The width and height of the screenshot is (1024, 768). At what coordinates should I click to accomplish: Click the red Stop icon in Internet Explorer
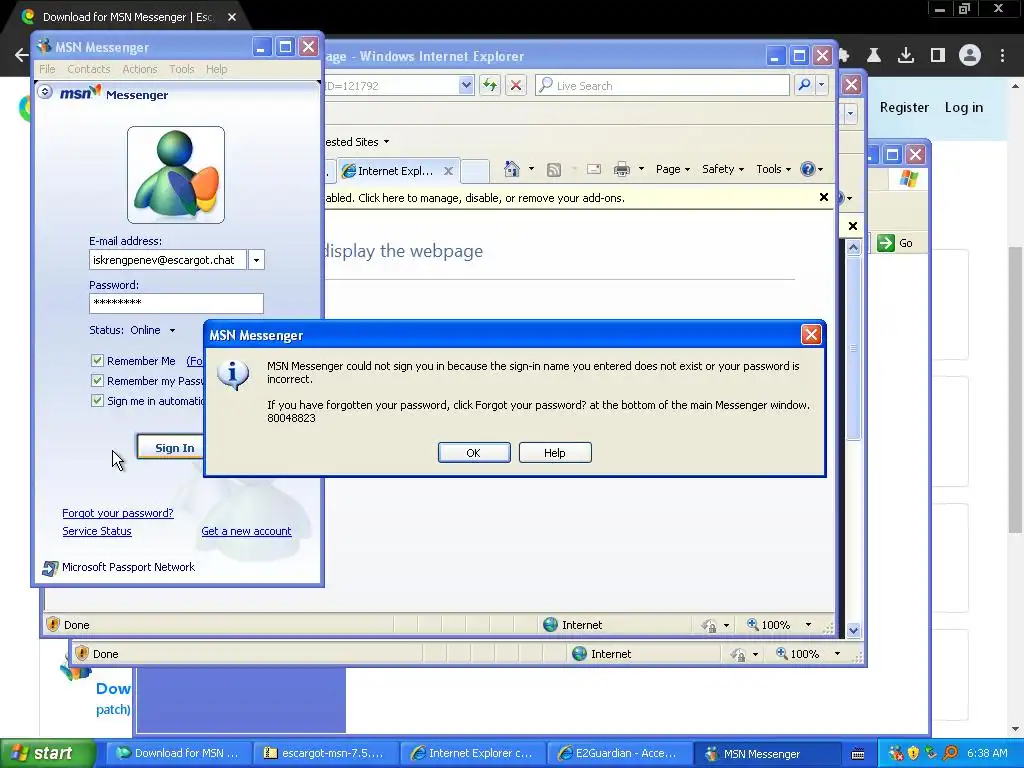pos(516,85)
